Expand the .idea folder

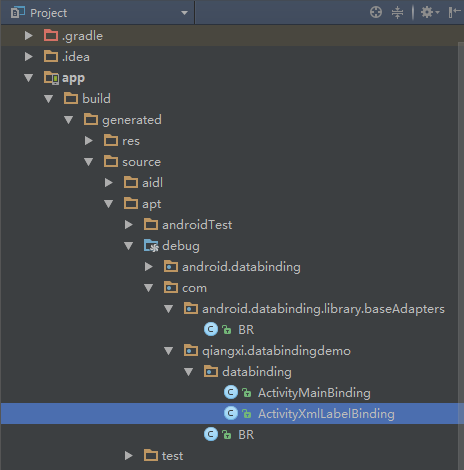coord(29,57)
